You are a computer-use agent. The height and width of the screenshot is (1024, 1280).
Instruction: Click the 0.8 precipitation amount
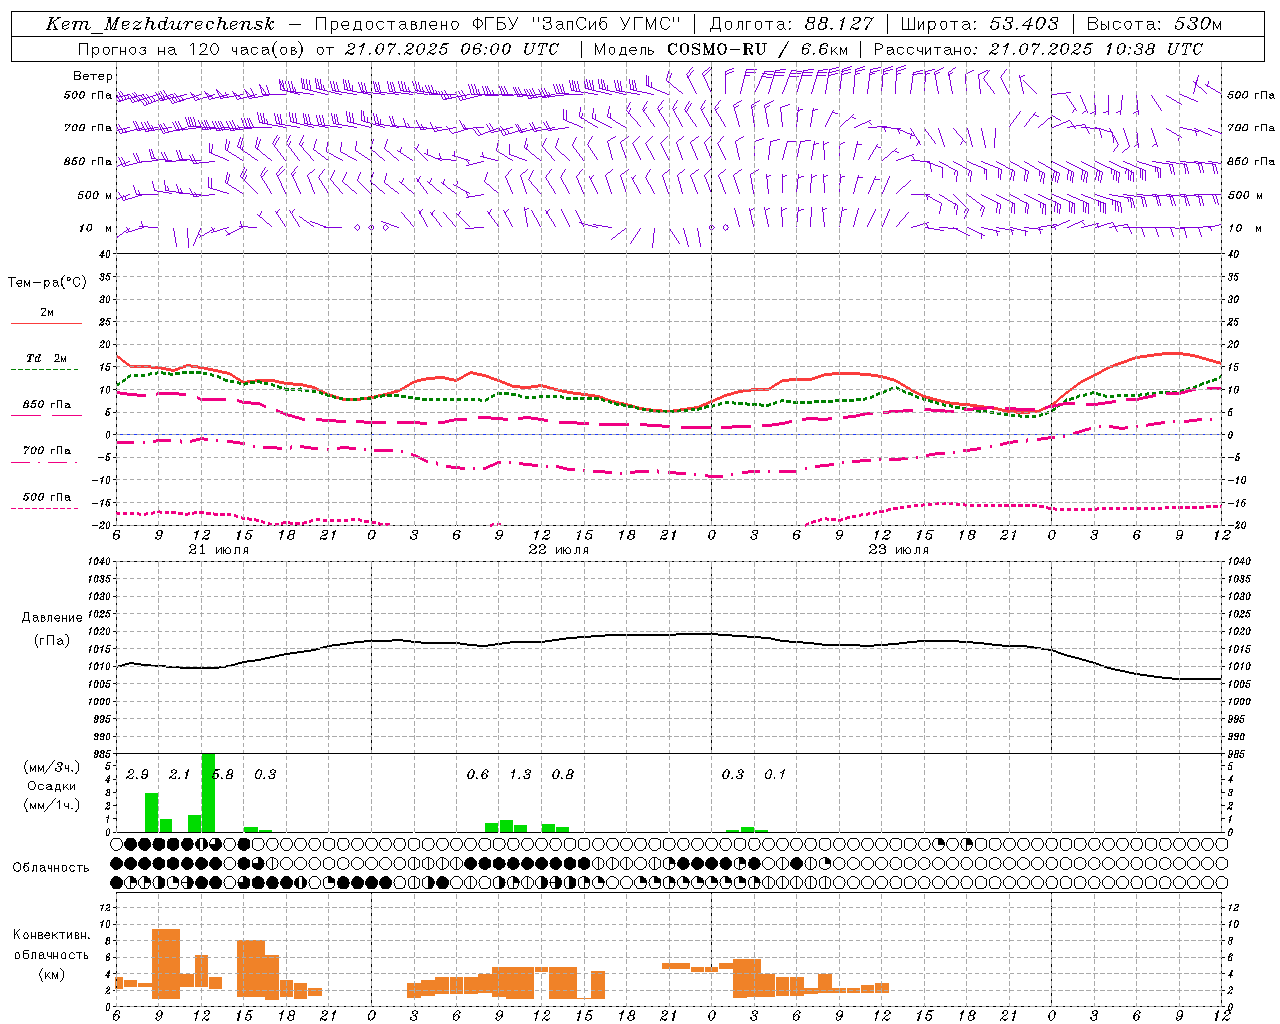tap(563, 775)
